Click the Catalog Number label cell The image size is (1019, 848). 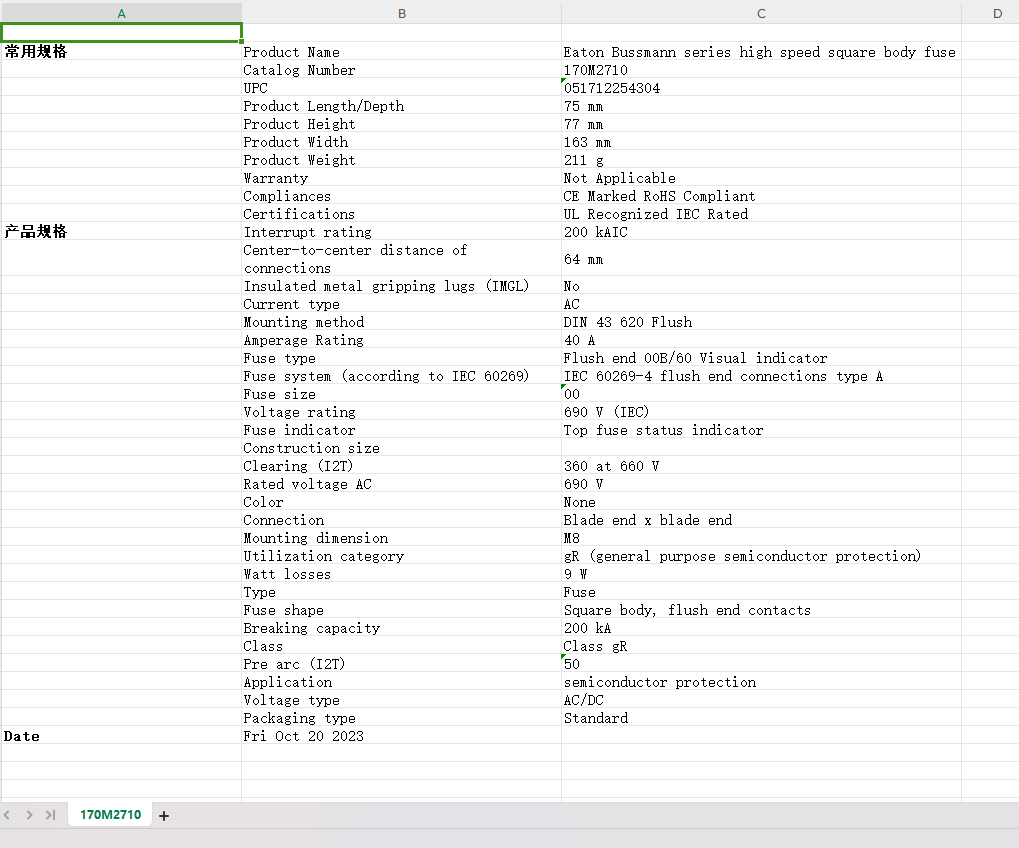[402, 70]
